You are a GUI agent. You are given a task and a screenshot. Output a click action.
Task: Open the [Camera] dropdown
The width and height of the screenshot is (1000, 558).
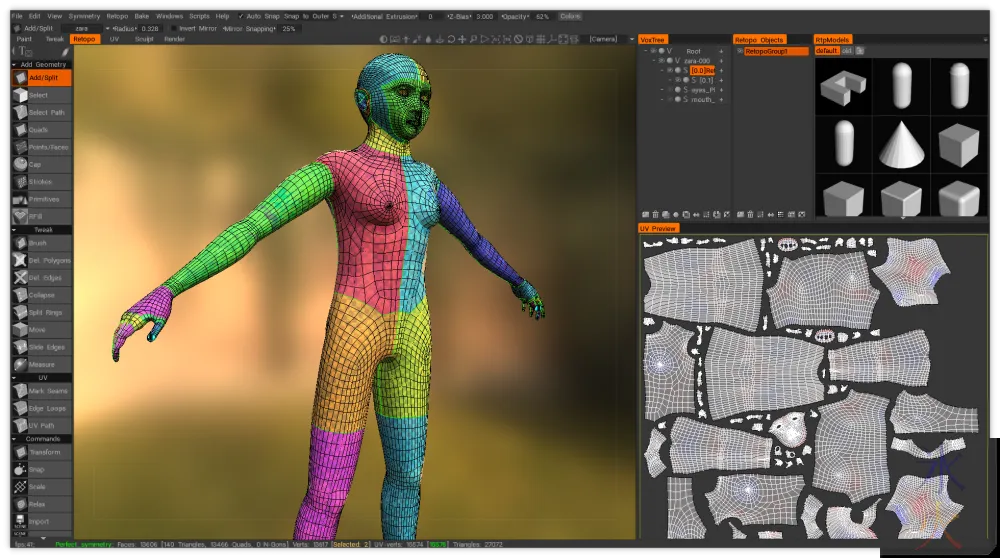[x=632, y=40]
